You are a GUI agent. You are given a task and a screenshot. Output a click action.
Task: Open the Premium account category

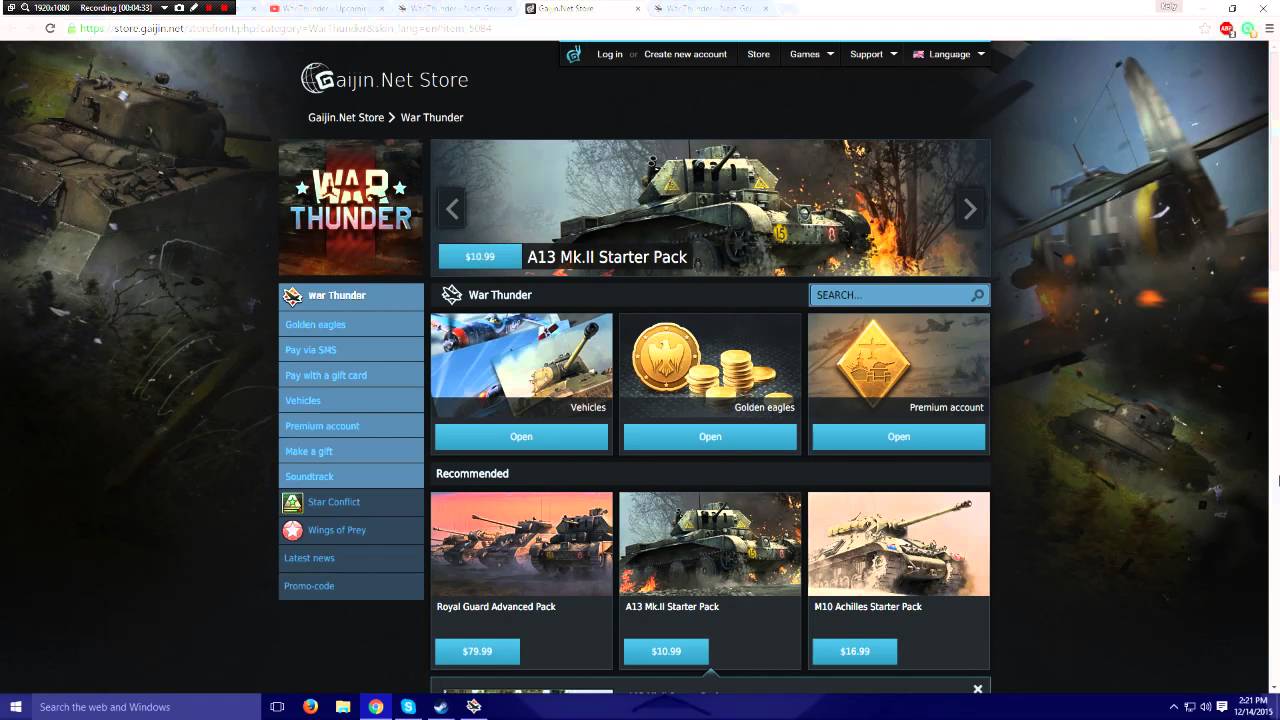[x=899, y=437]
